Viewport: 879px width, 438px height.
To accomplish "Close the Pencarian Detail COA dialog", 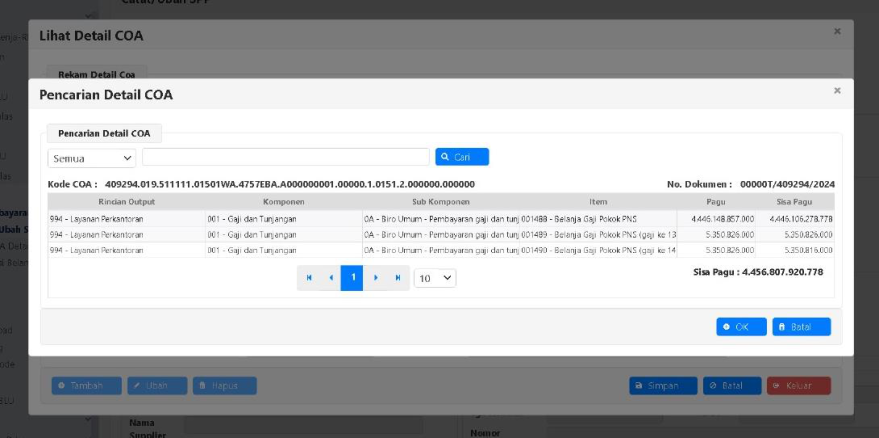I will click(x=837, y=91).
